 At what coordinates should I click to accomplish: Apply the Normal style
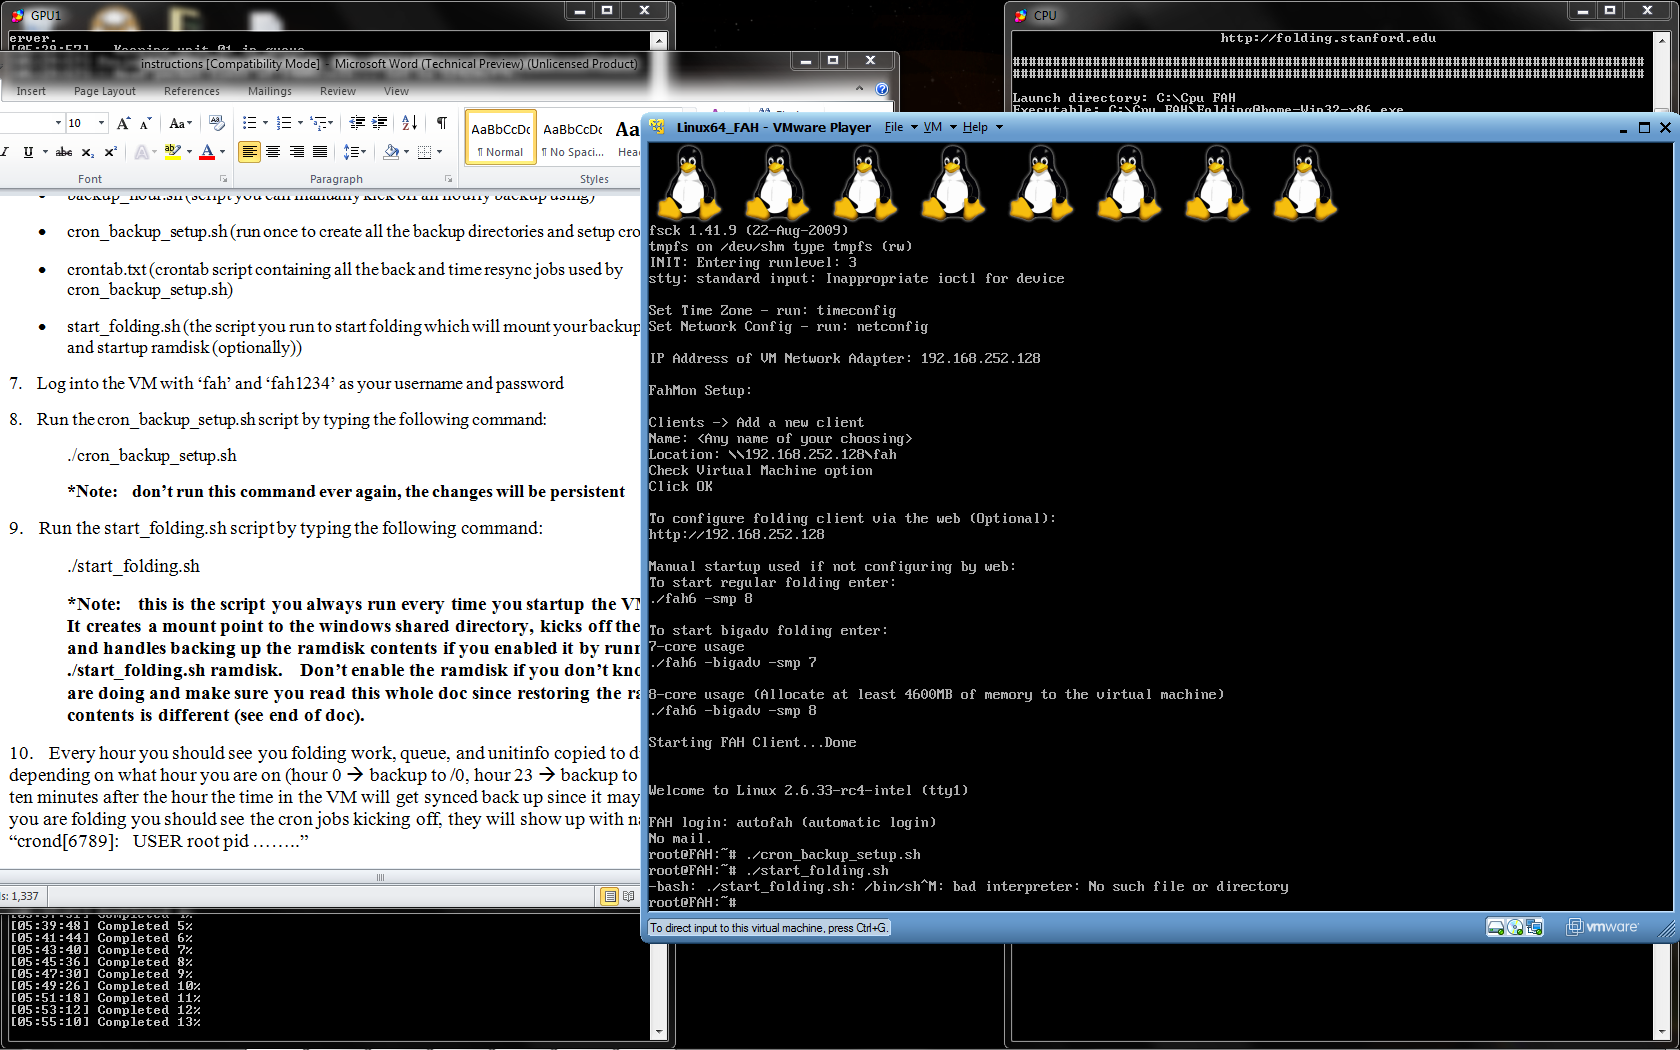(501, 138)
